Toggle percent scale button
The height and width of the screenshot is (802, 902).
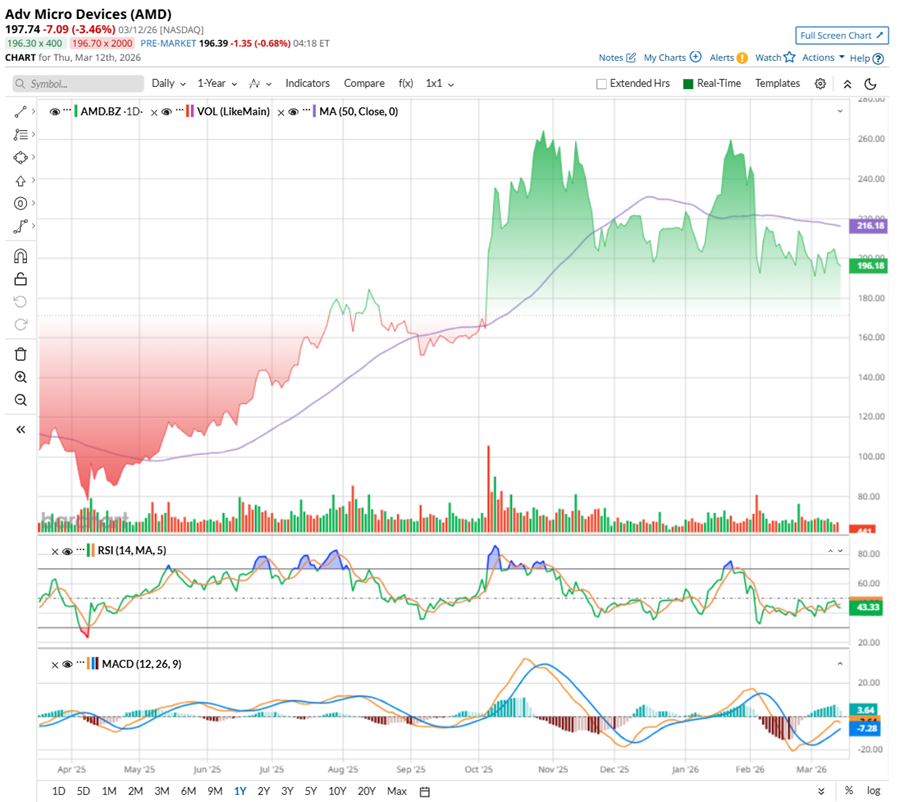tap(849, 790)
